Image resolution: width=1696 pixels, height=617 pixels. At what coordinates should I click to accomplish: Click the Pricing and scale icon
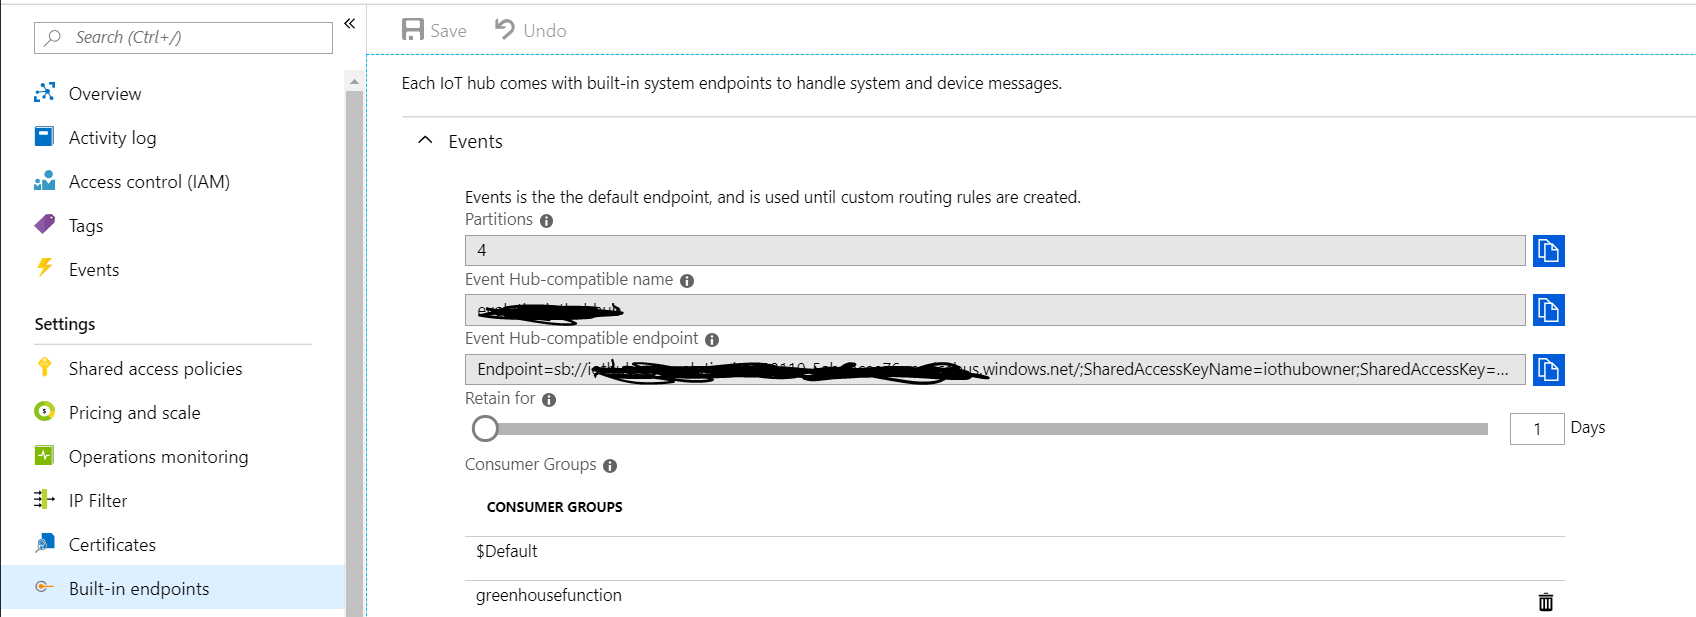coord(44,411)
